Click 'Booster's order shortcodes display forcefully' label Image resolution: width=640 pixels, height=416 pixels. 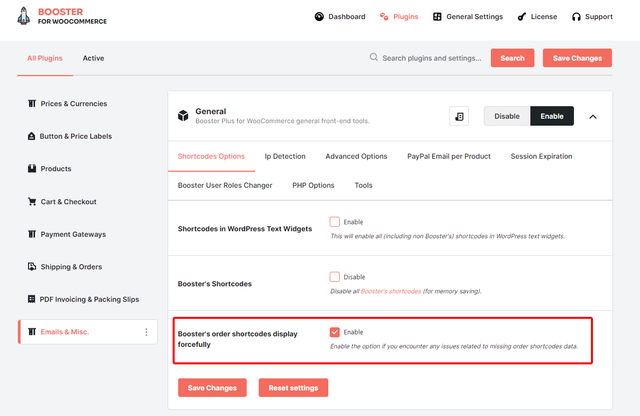tap(238, 339)
